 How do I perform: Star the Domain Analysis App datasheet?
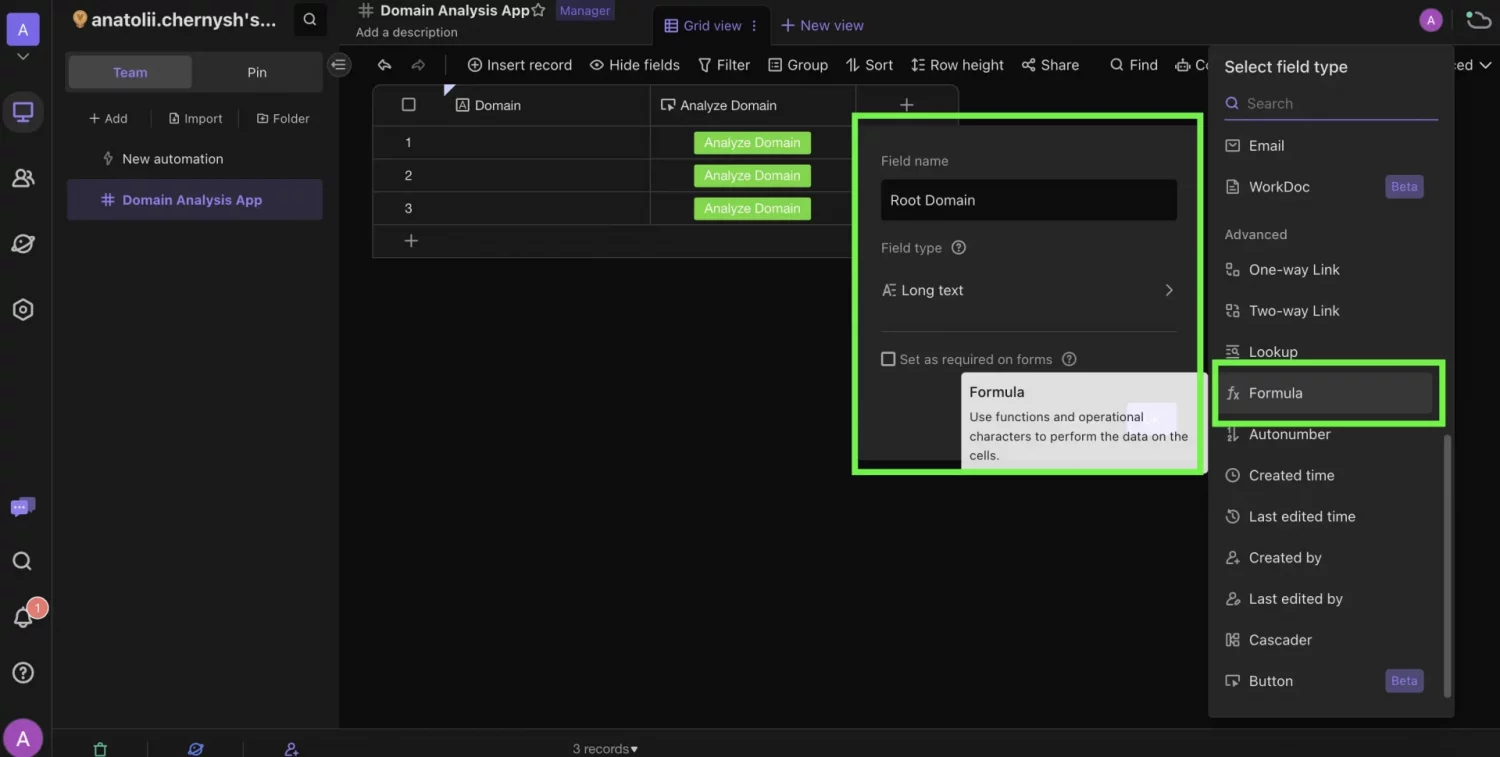click(539, 11)
